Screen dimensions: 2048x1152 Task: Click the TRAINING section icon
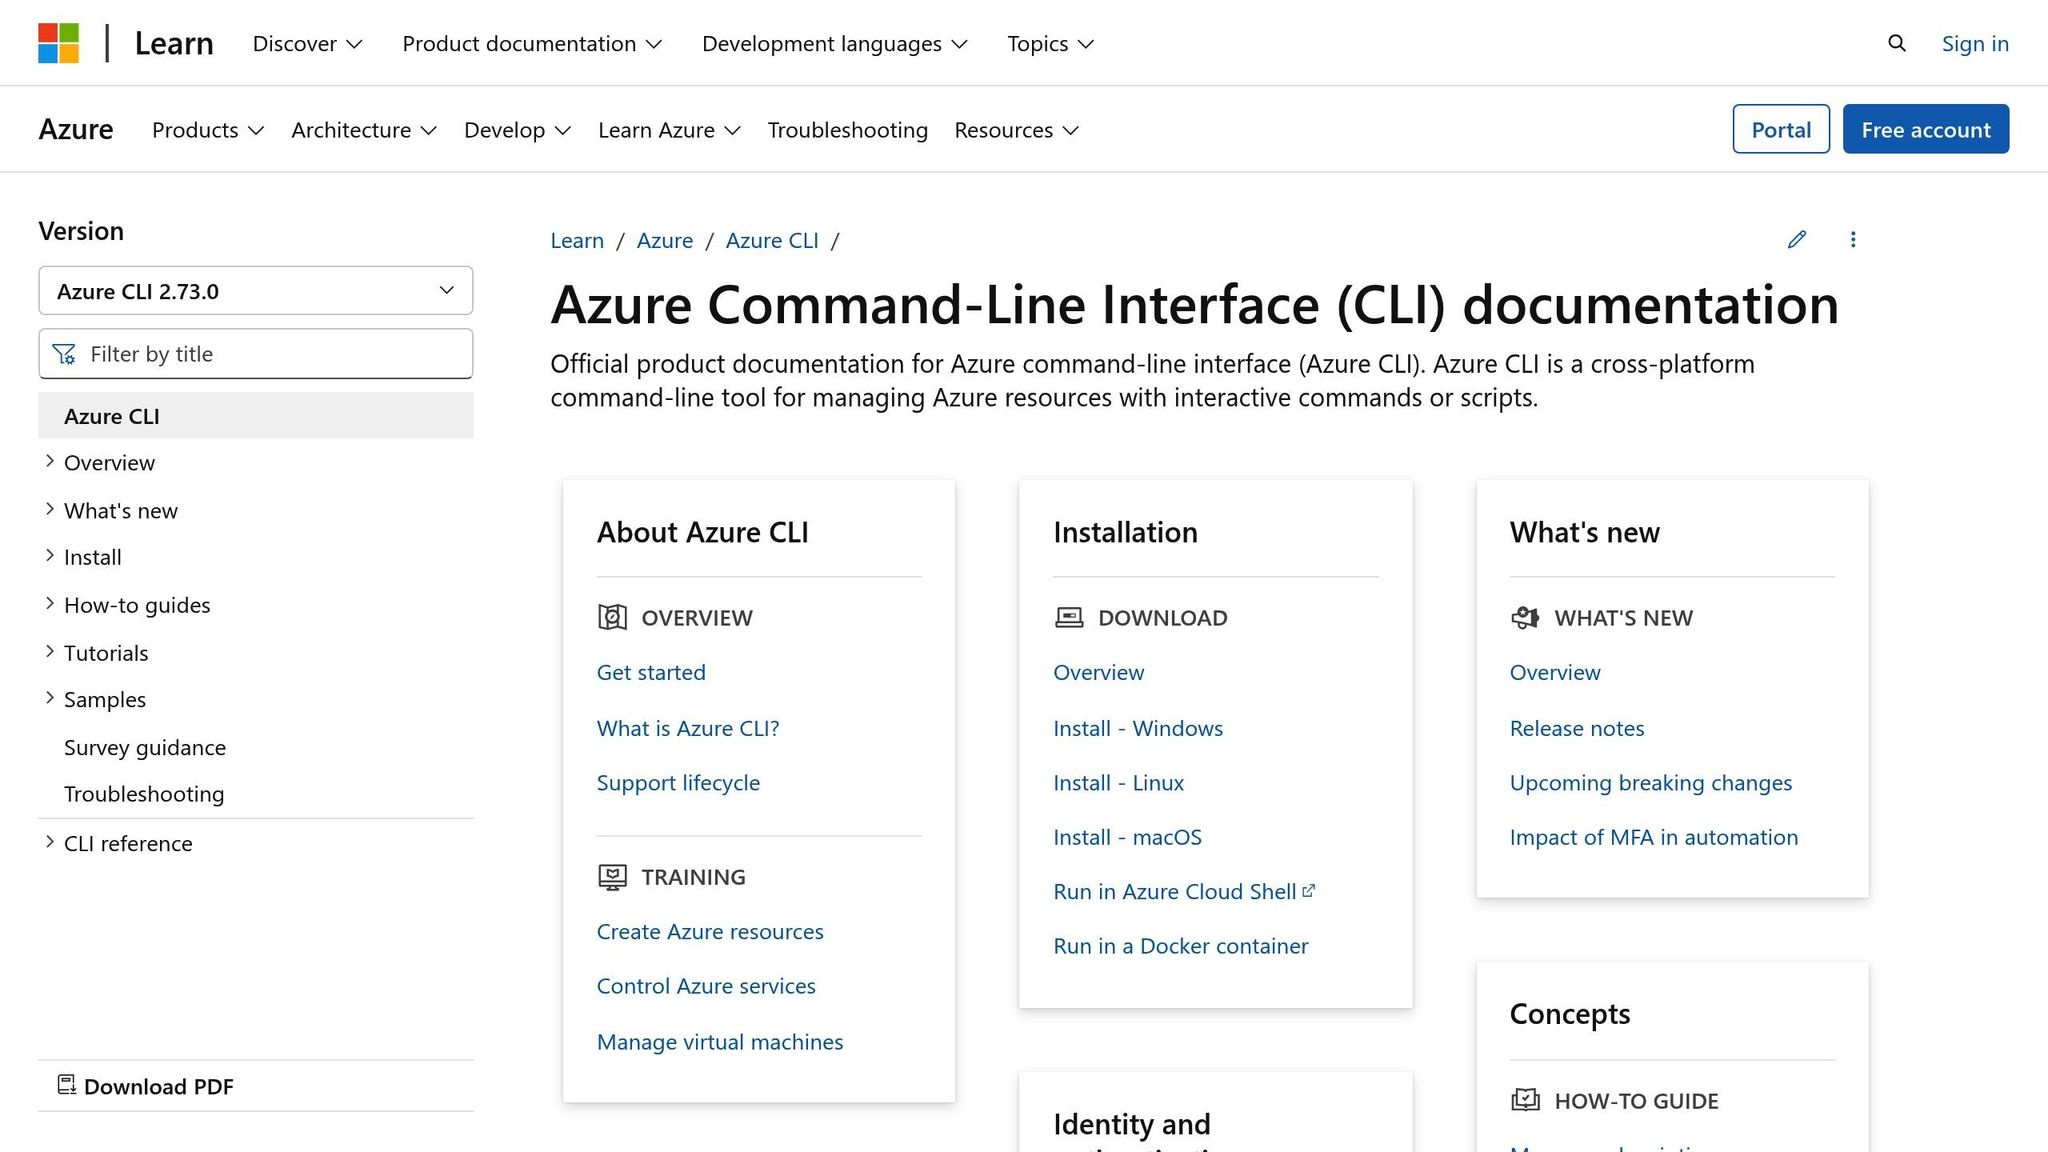[612, 877]
